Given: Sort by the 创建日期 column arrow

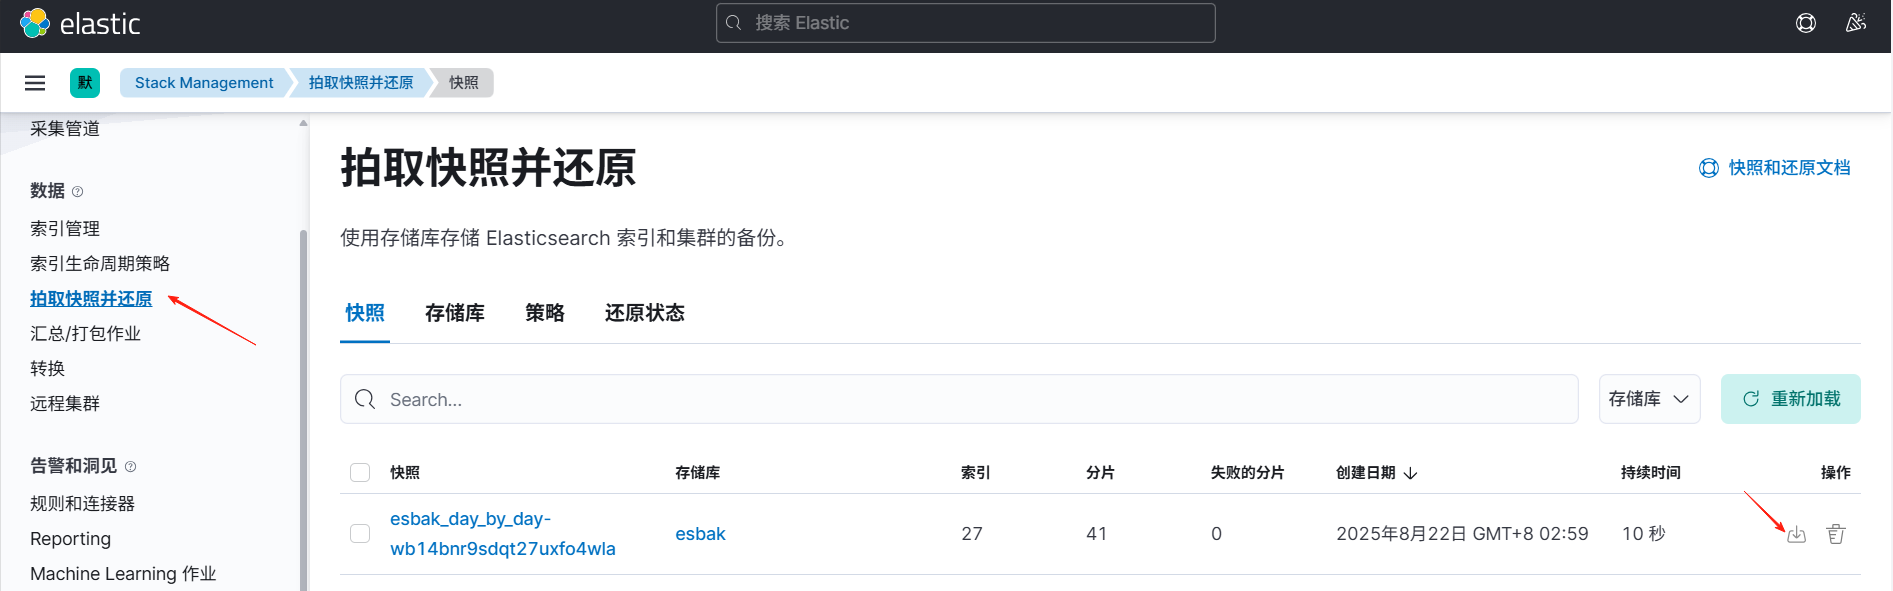Looking at the screenshot, I should click(x=1411, y=473).
